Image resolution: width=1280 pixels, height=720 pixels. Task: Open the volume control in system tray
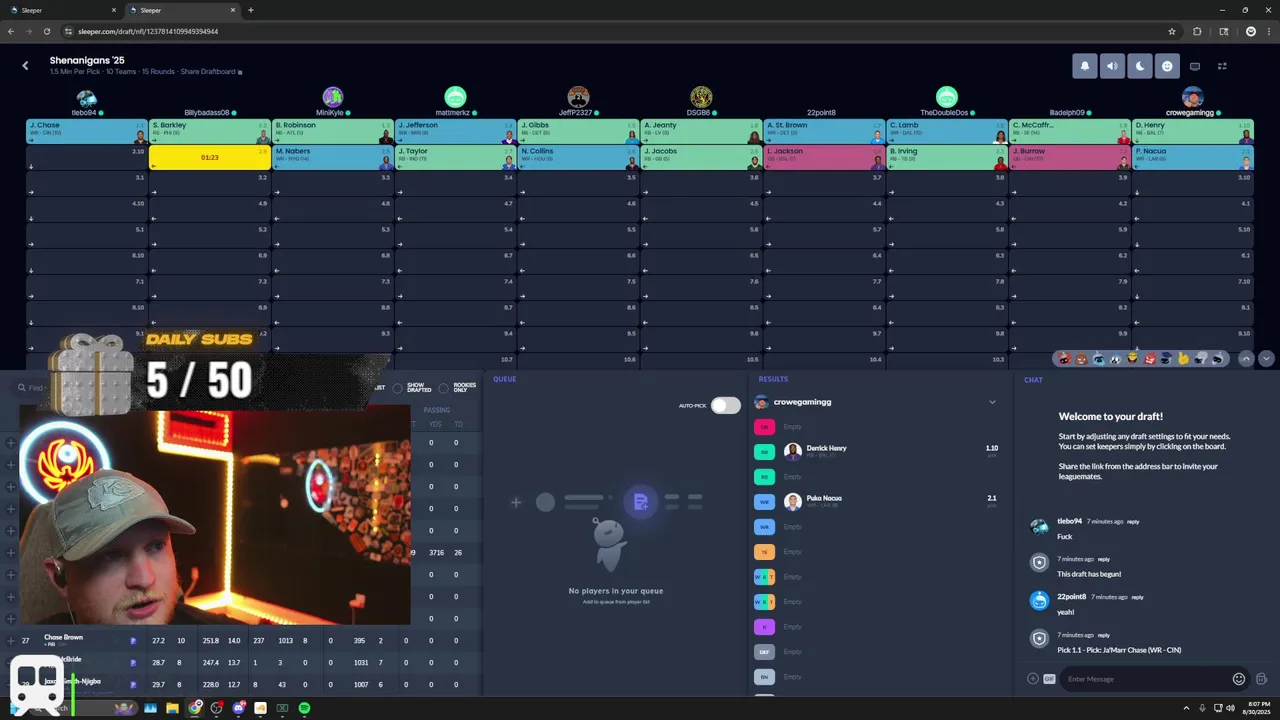click(1230, 708)
